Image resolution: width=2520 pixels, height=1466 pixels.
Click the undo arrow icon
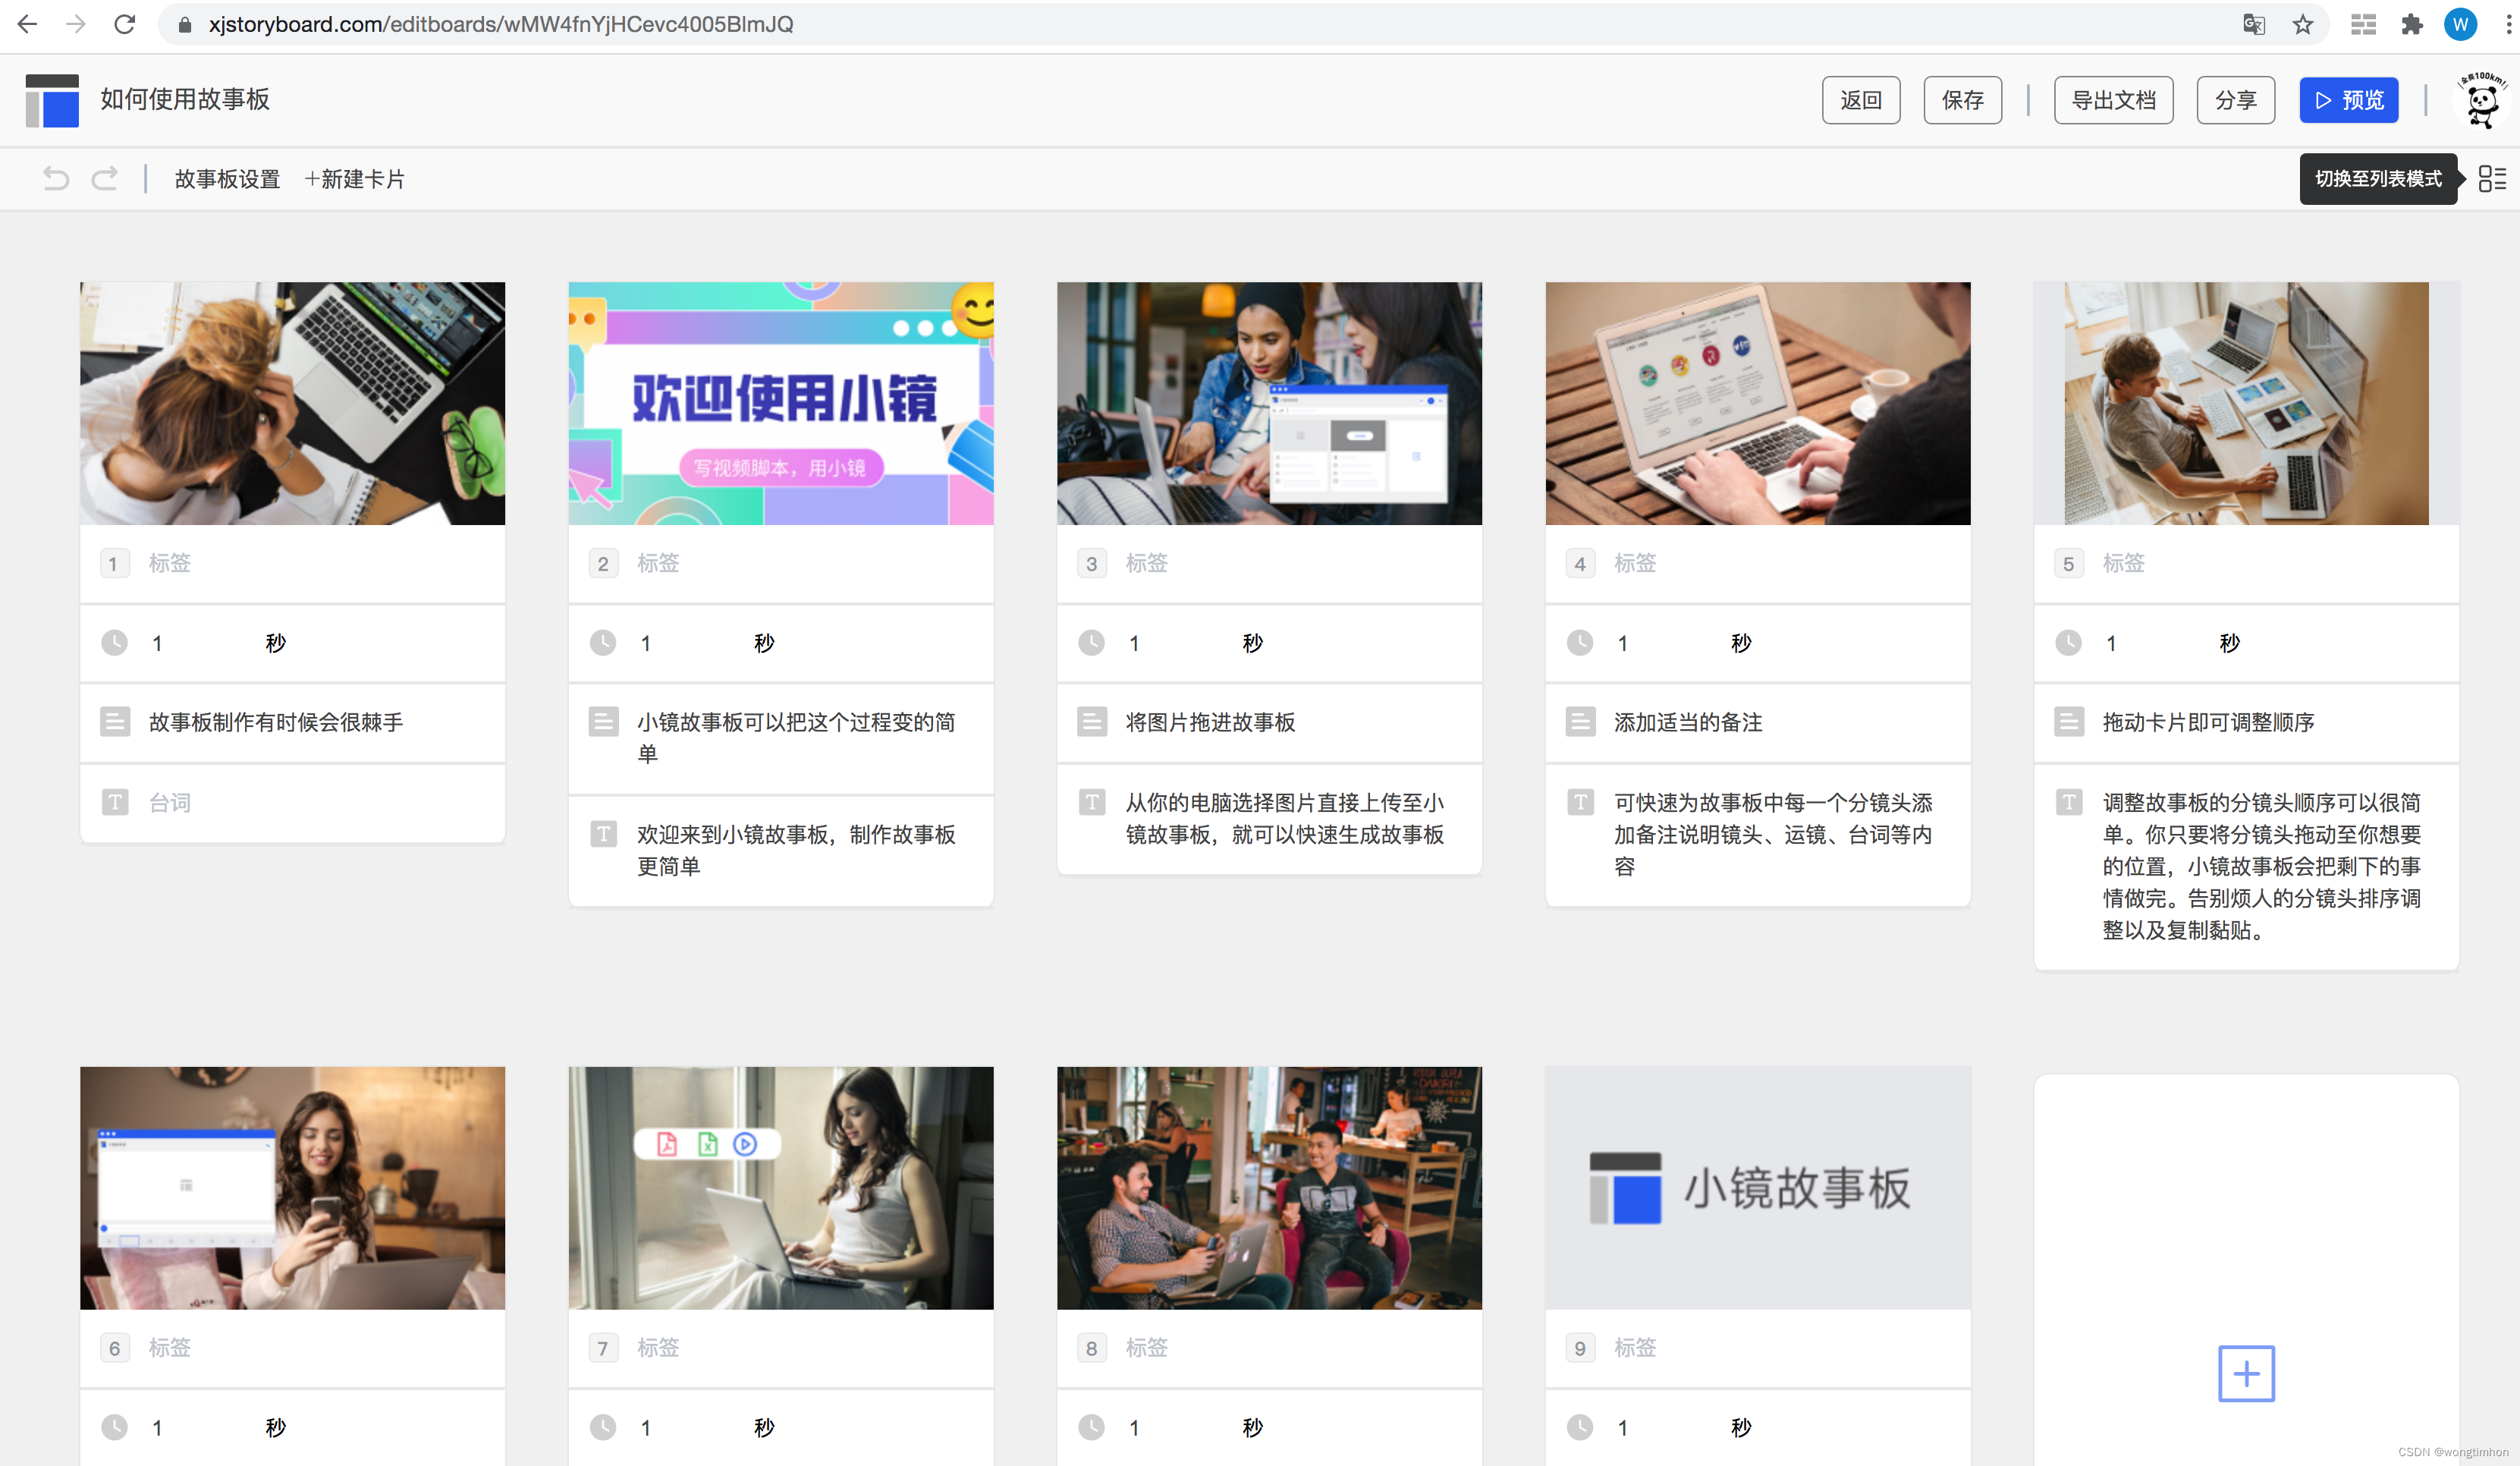point(56,178)
